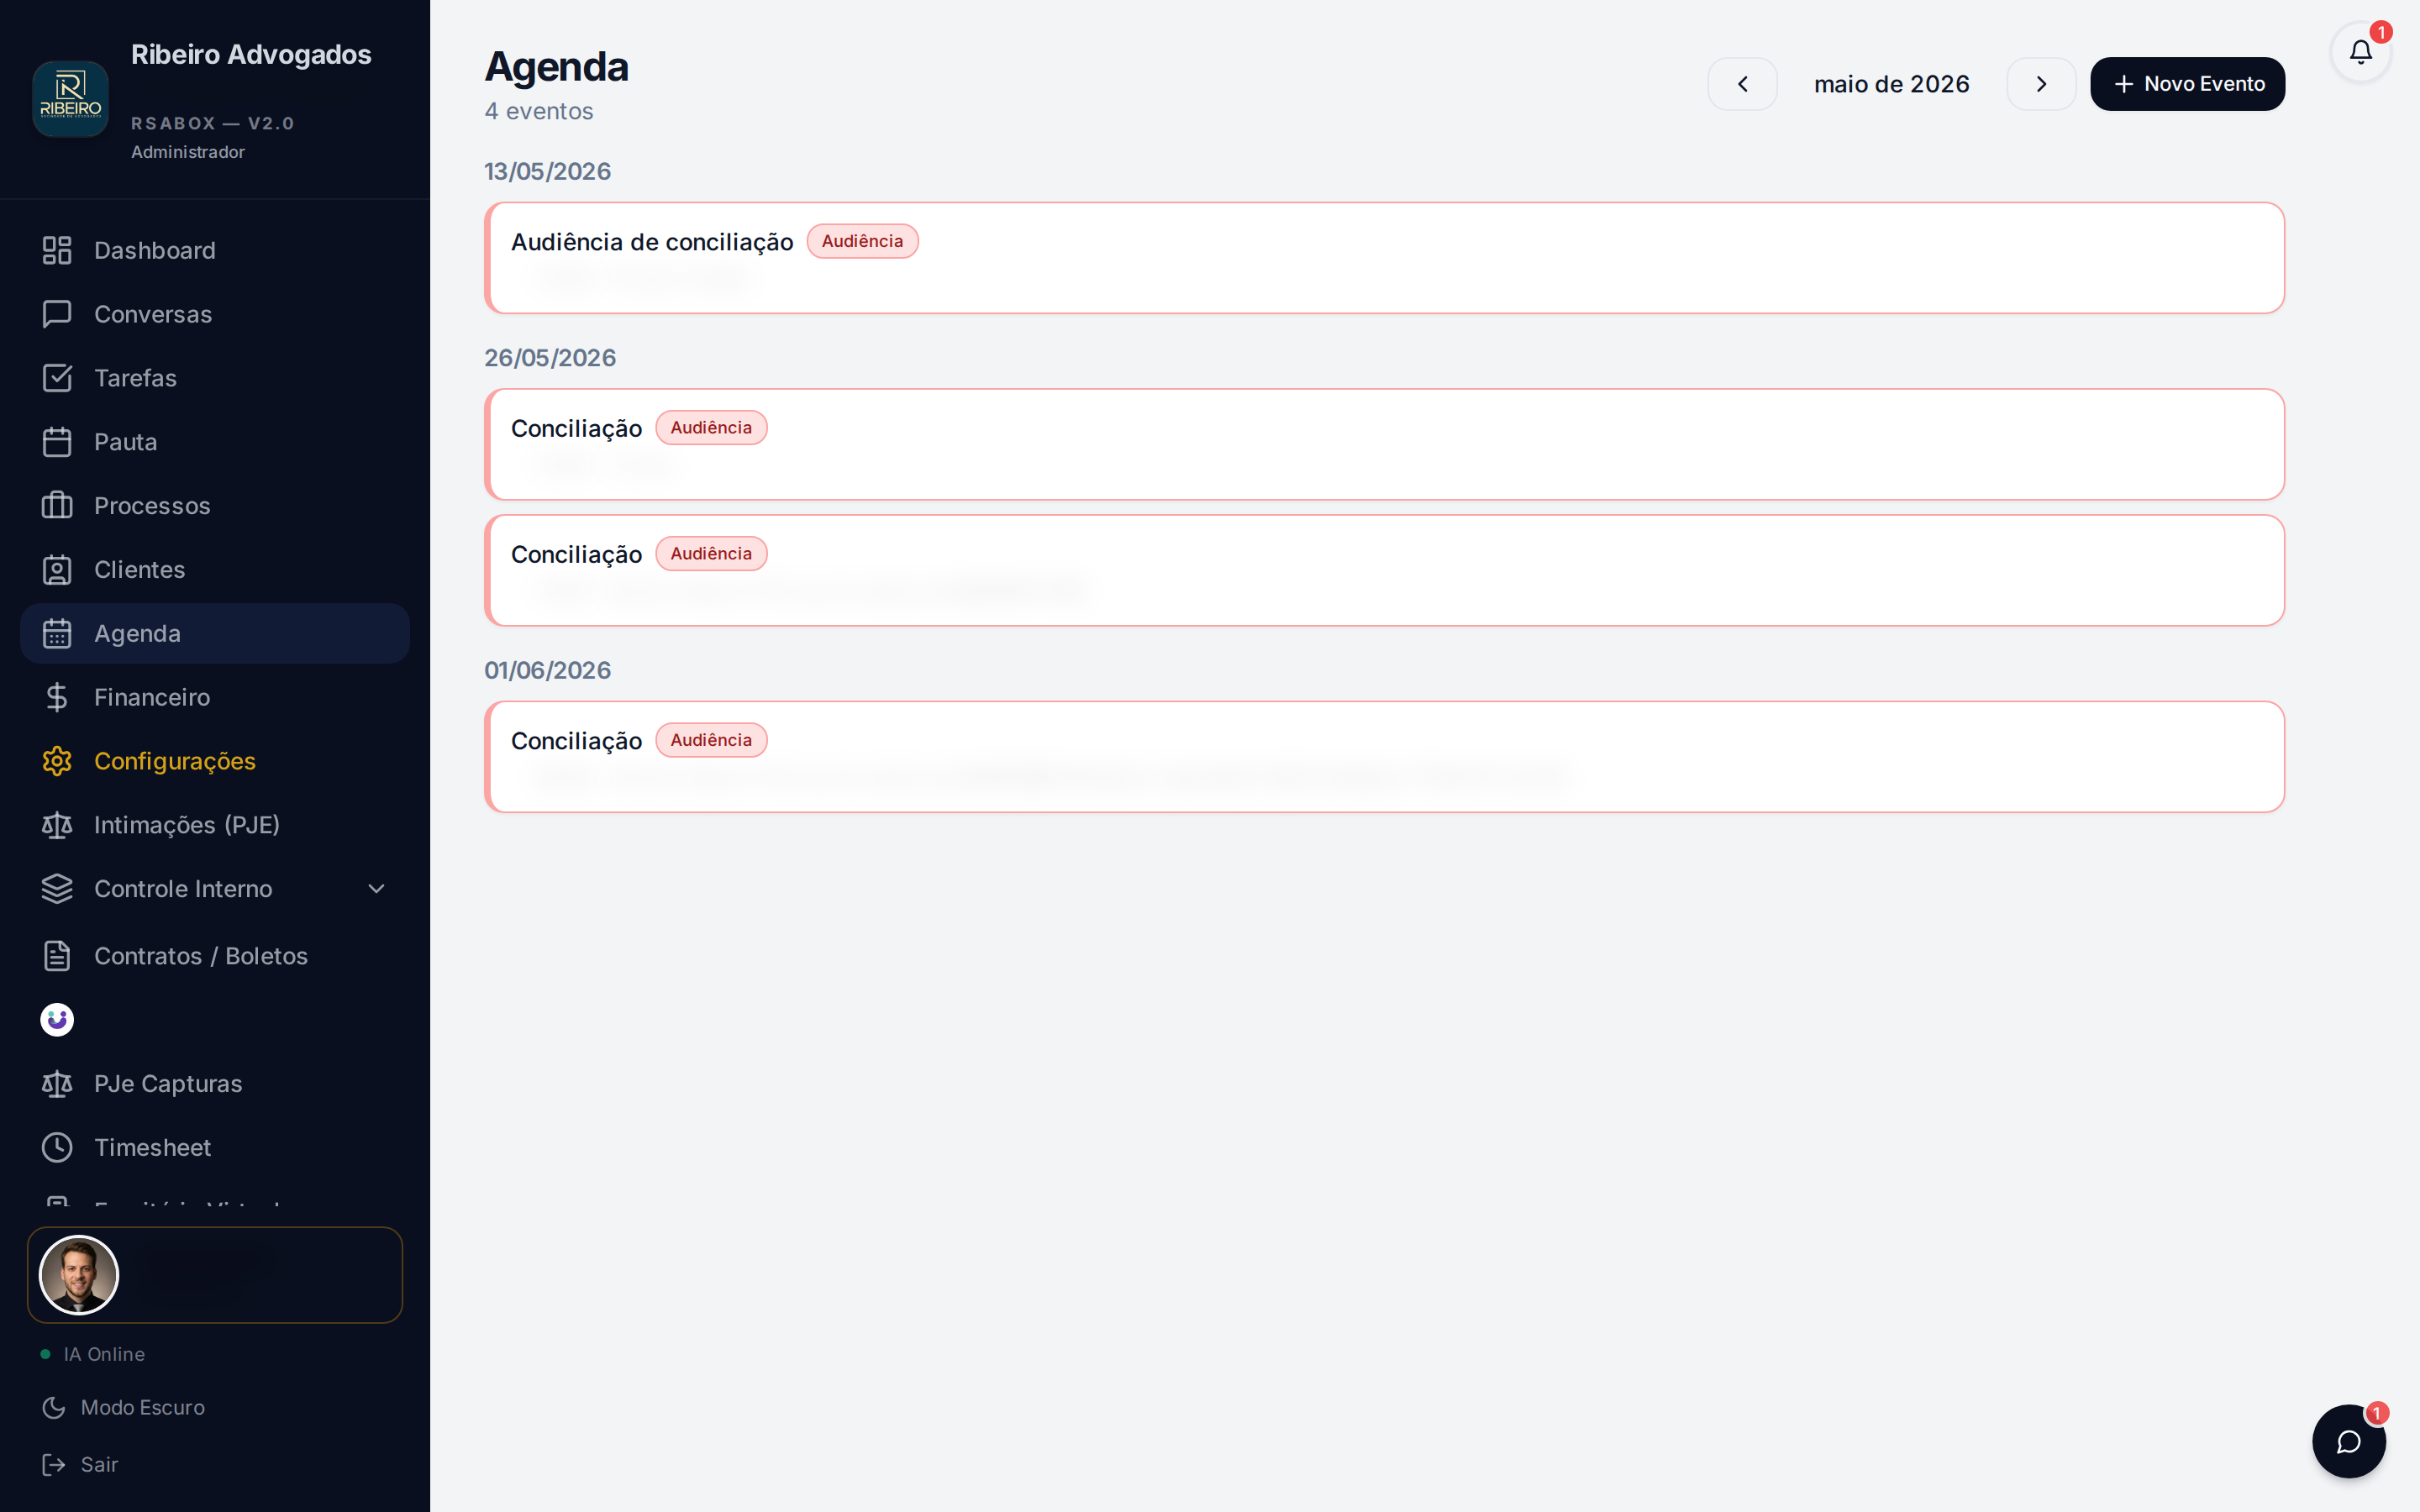Click the 01/06/2026 date heading
Viewport: 2420px width, 1512px height.
[x=547, y=670]
